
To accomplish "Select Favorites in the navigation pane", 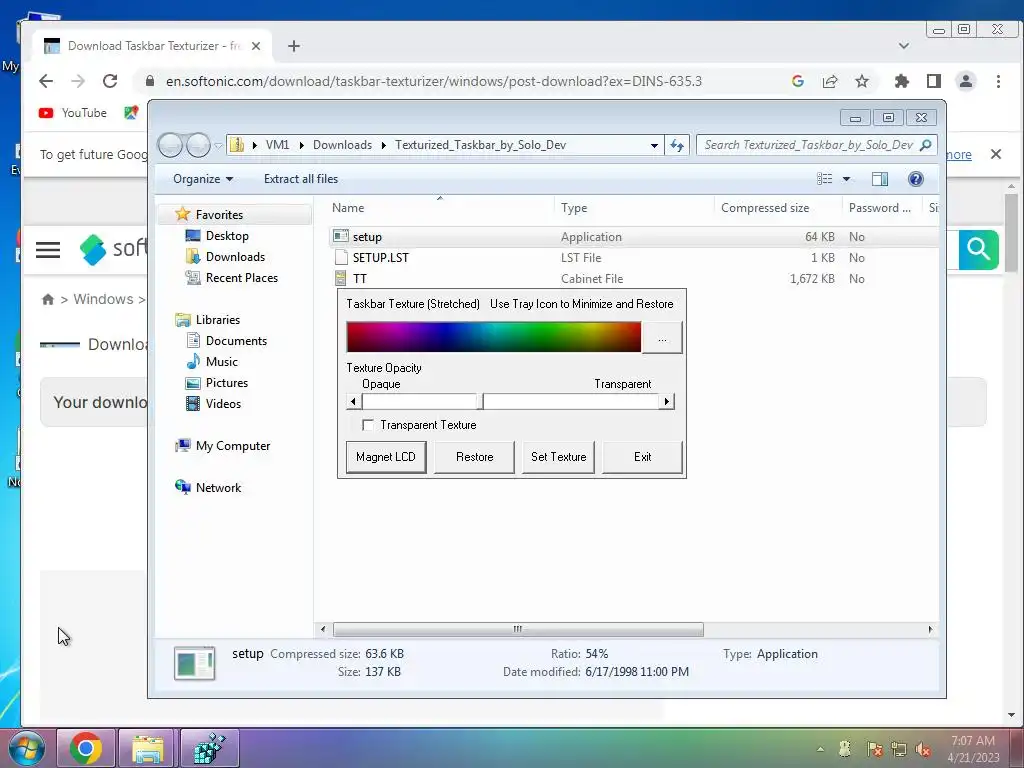I will click(219, 215).
